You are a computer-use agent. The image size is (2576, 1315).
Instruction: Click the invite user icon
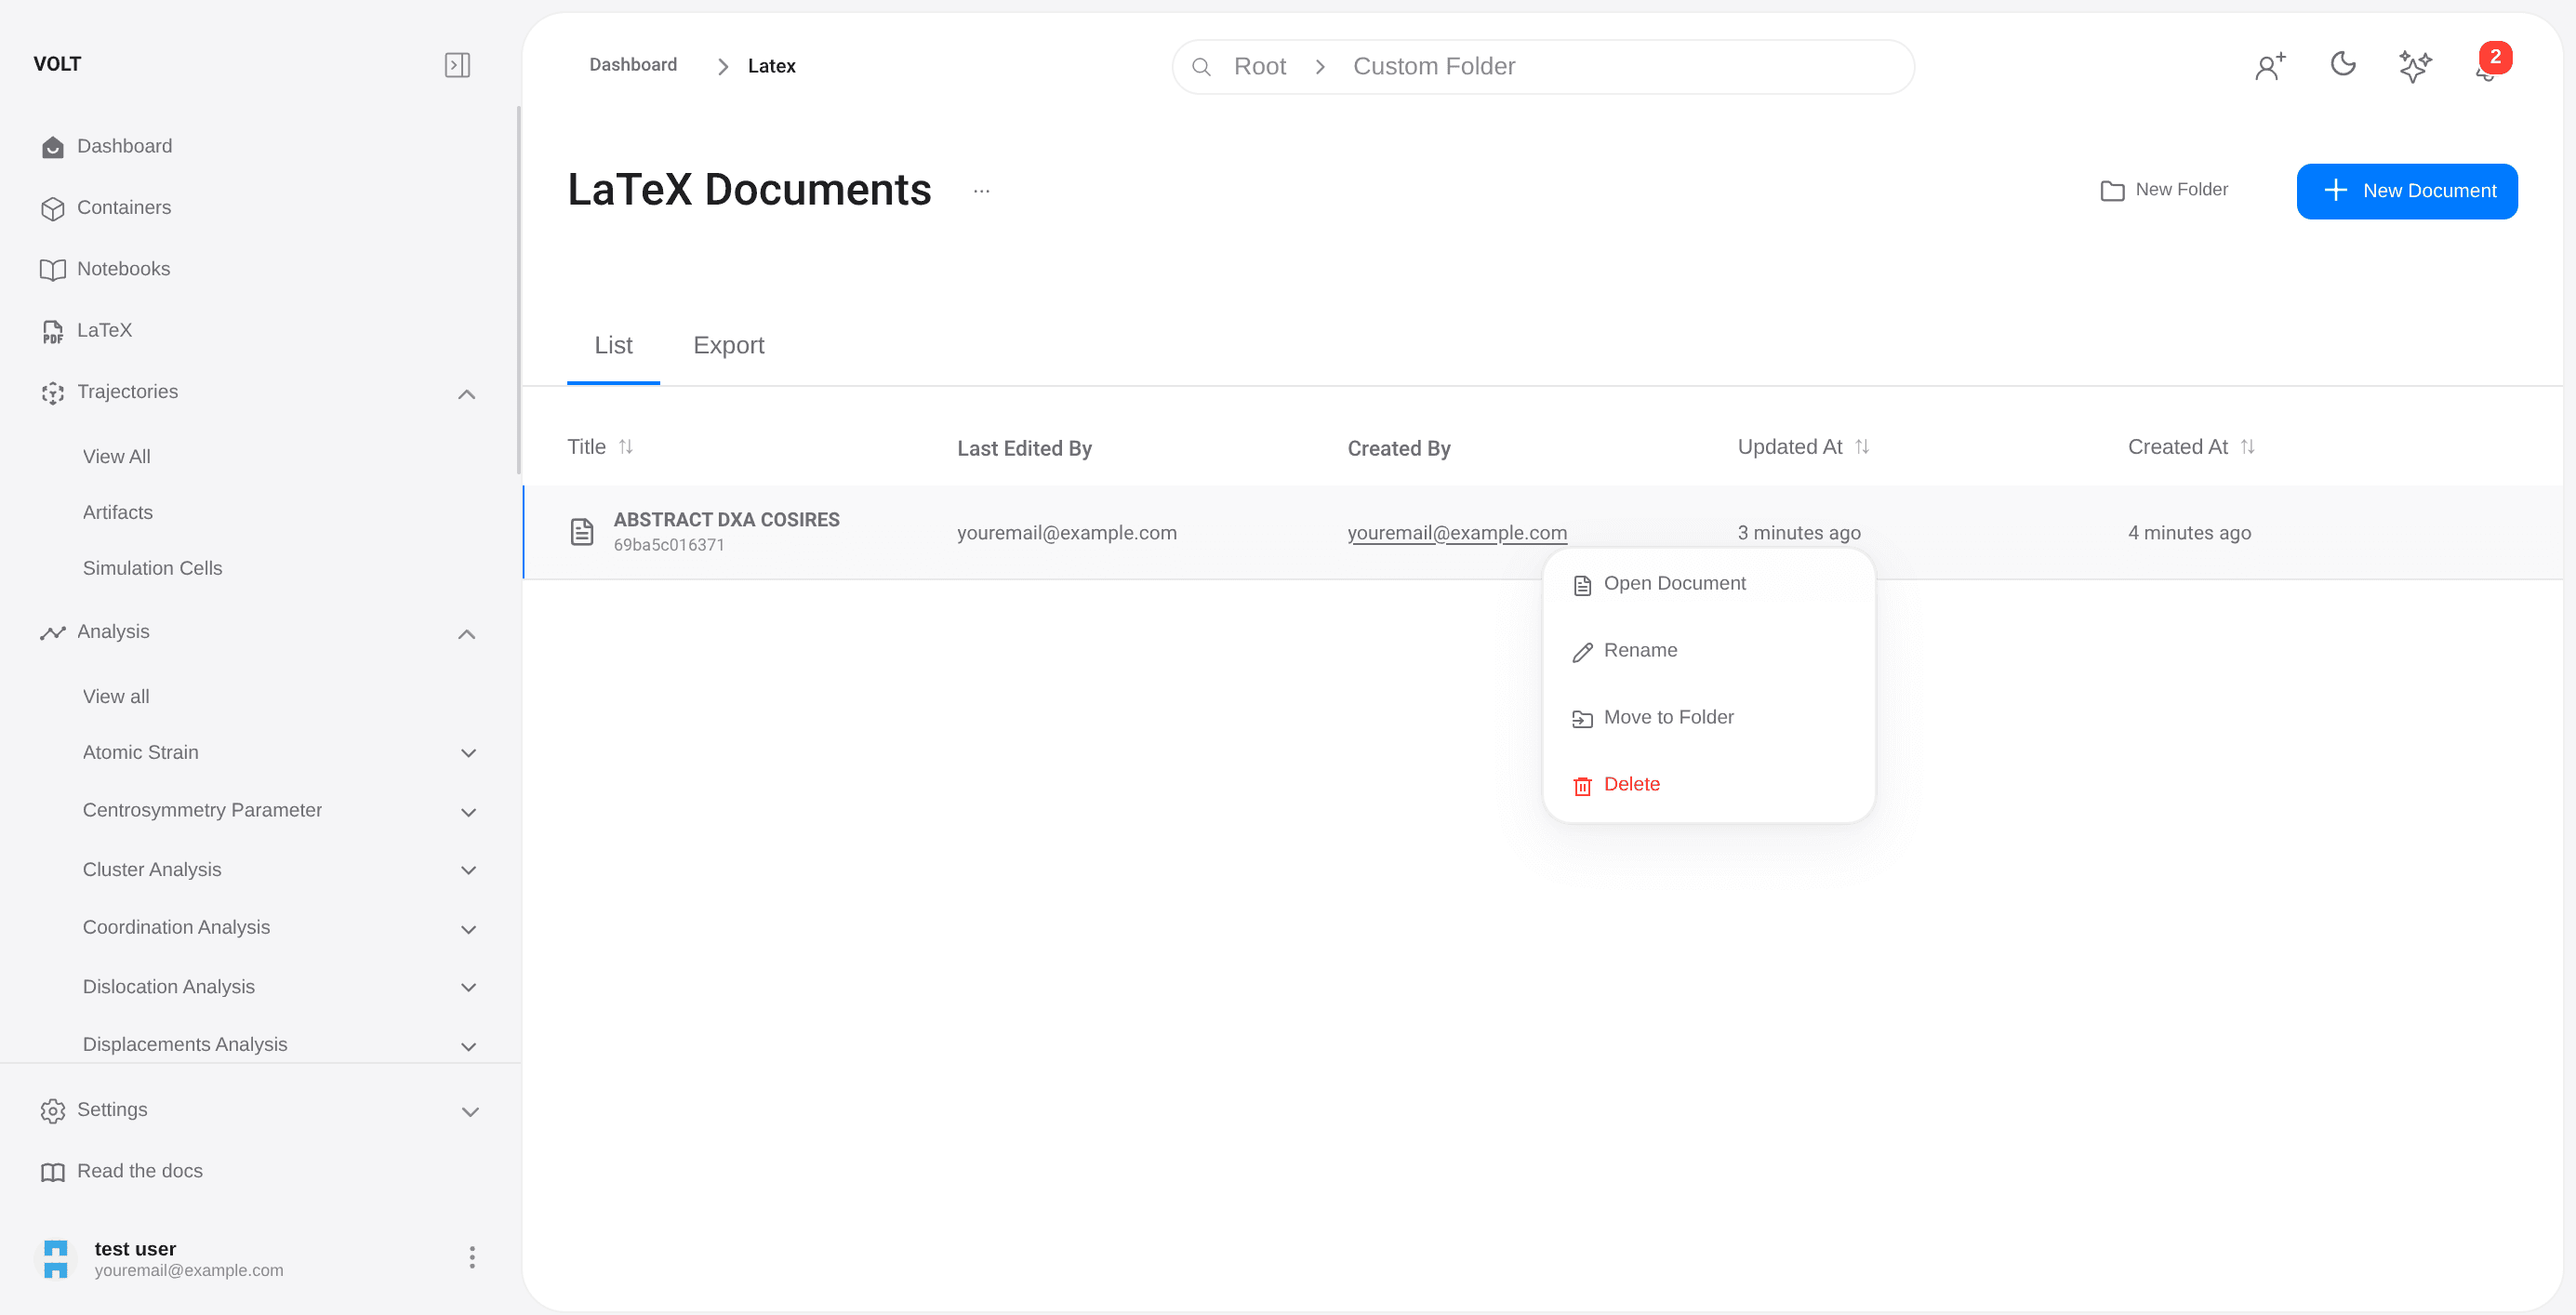click(2270, 66)
